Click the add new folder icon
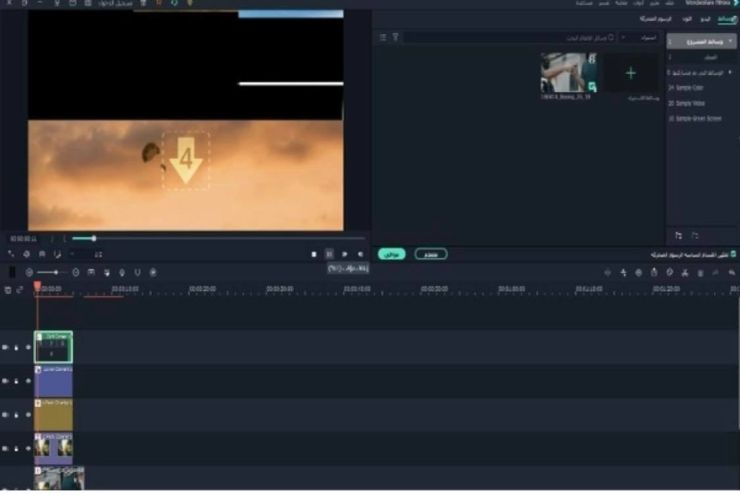Image resolution: width=740 pixels, height=495 pixels. pos(679,235)
